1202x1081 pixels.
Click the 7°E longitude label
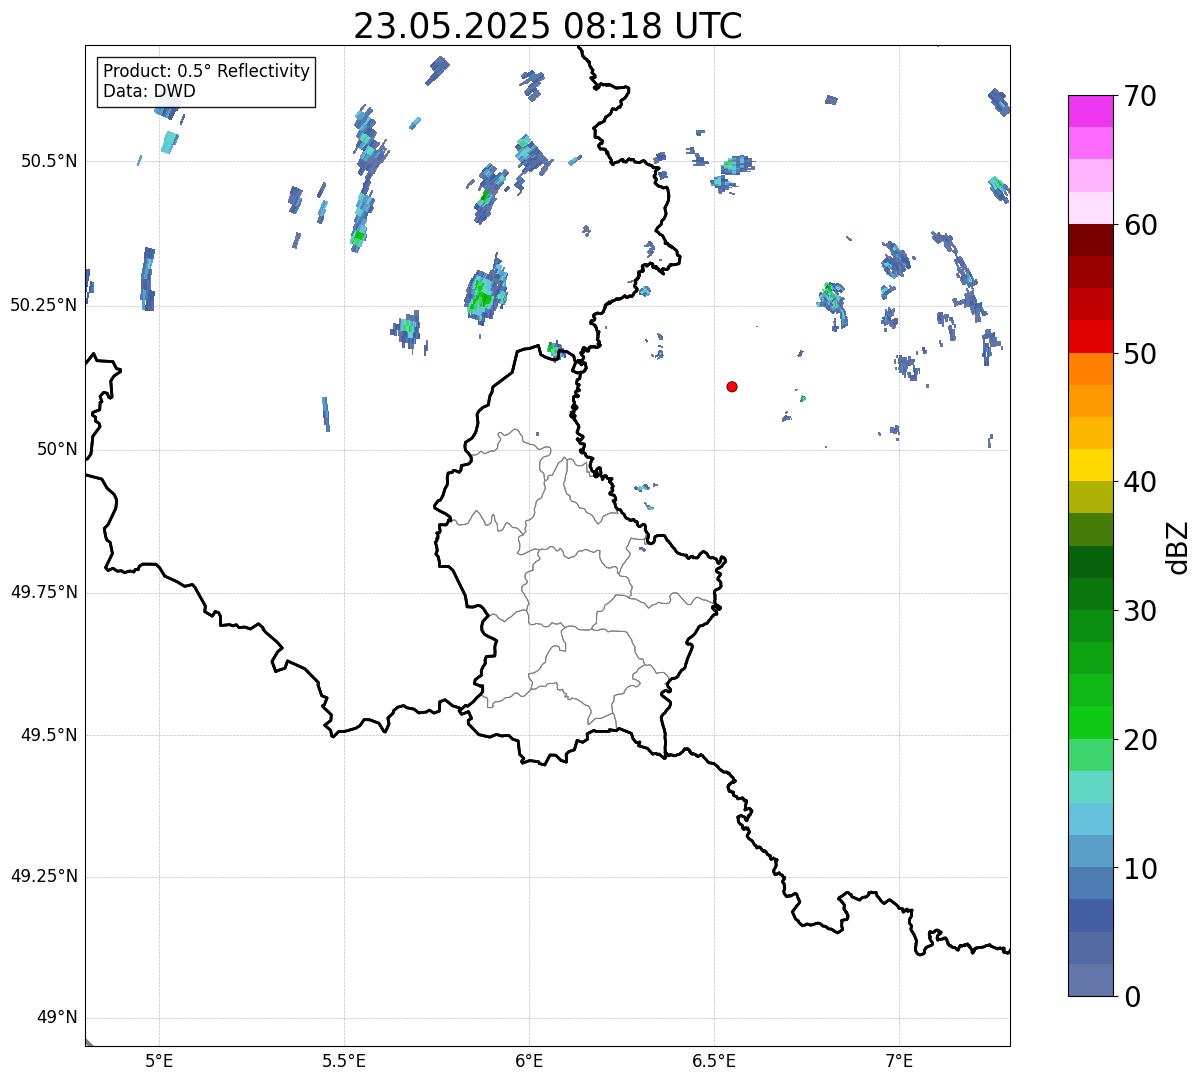[900, 1061]
